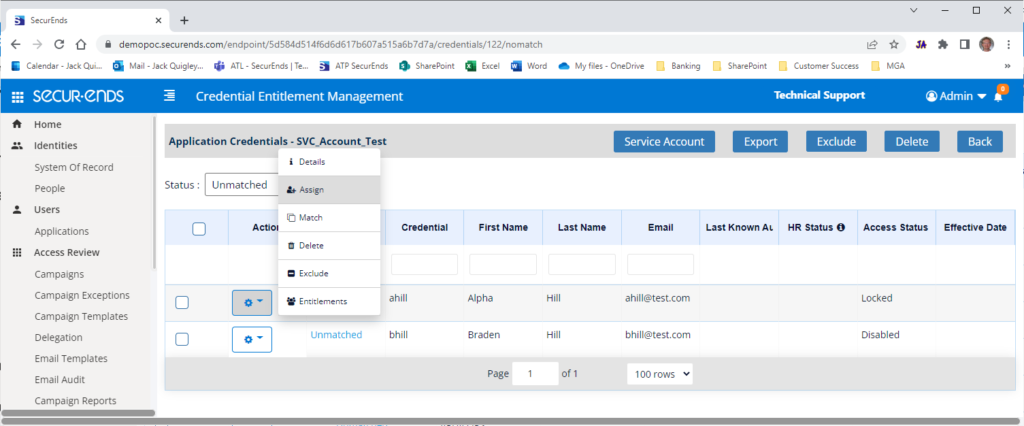
Task: Open the browser side panel icon
Action: point(965,44)
